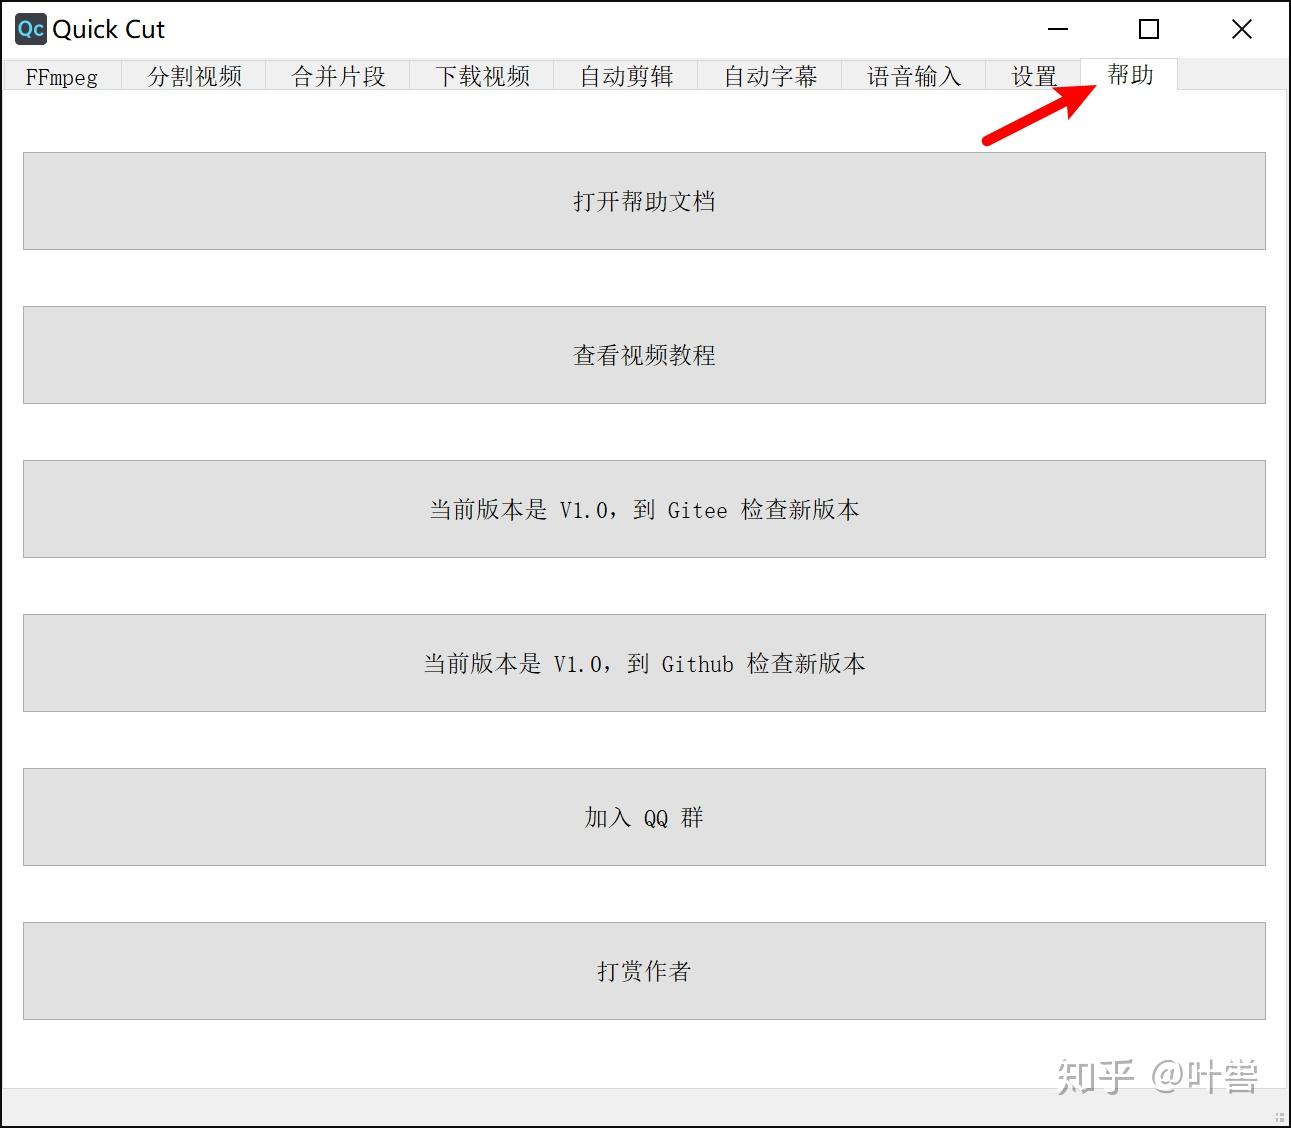The width and height of the screenshot is (1291, 1128).
Task: Select the 语音输入 tab
Action: pos(914,76)
